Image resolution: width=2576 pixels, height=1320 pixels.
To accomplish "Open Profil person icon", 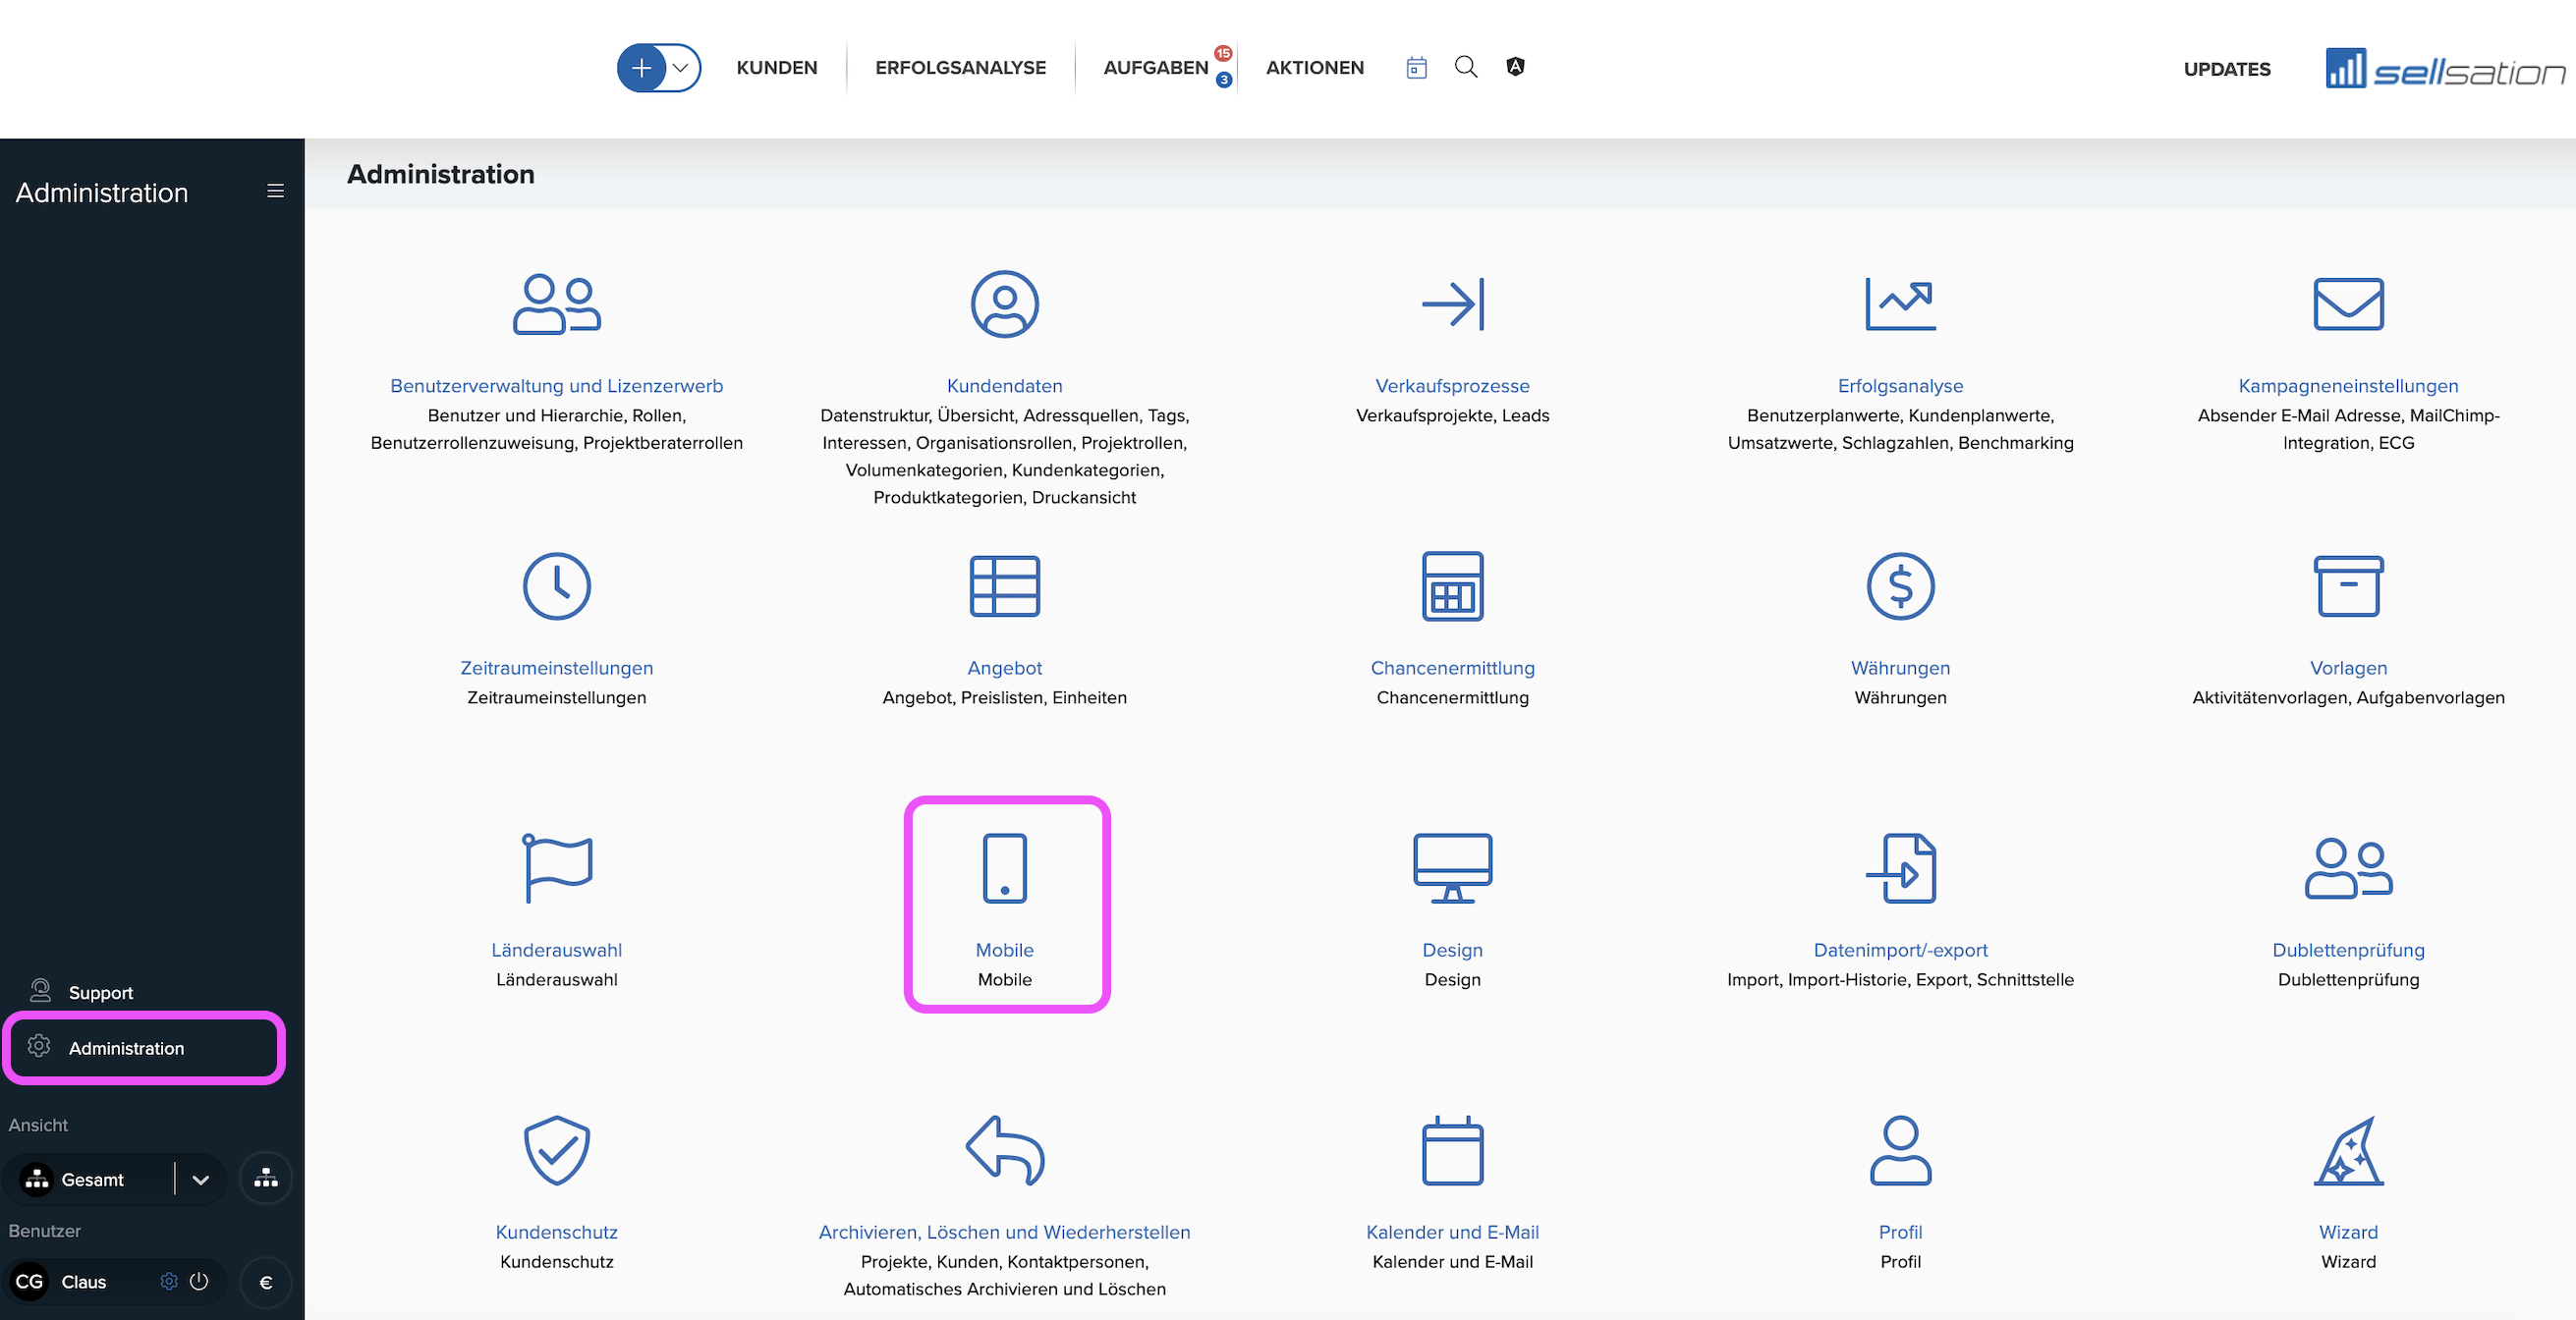I will [1901, 1150].
